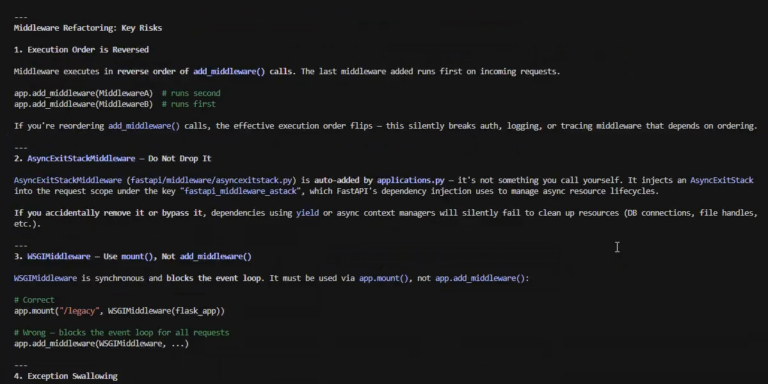This screenshot has height=384, width=768.
Task: Click the "# runs first" comment
Action: [189, 104]
